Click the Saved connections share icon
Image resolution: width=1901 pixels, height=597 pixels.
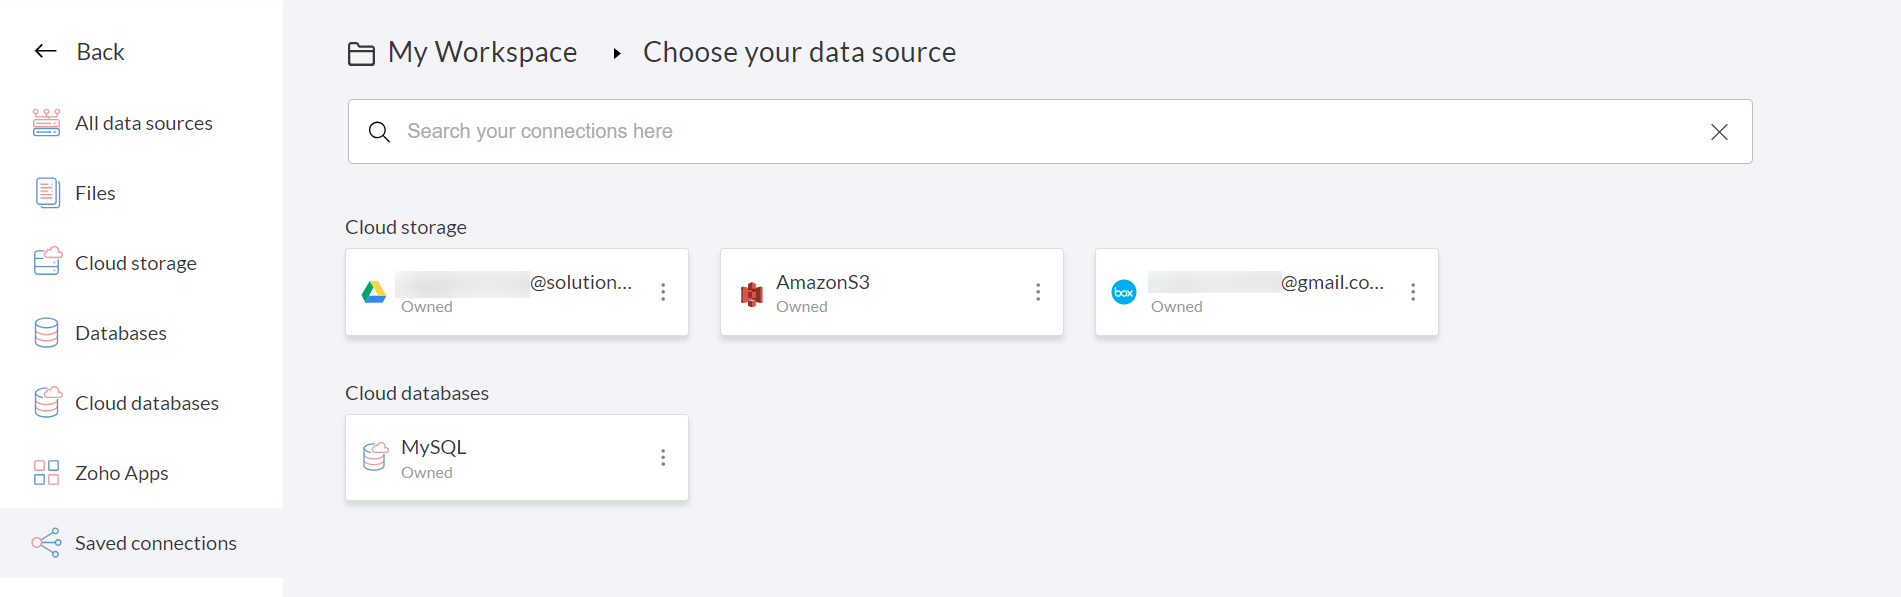click(x=47, y=543)
